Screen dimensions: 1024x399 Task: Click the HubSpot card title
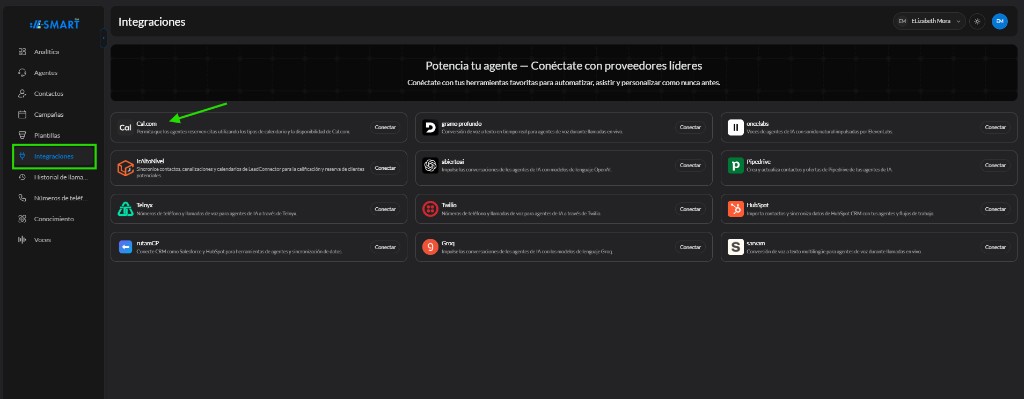(757, 205)
